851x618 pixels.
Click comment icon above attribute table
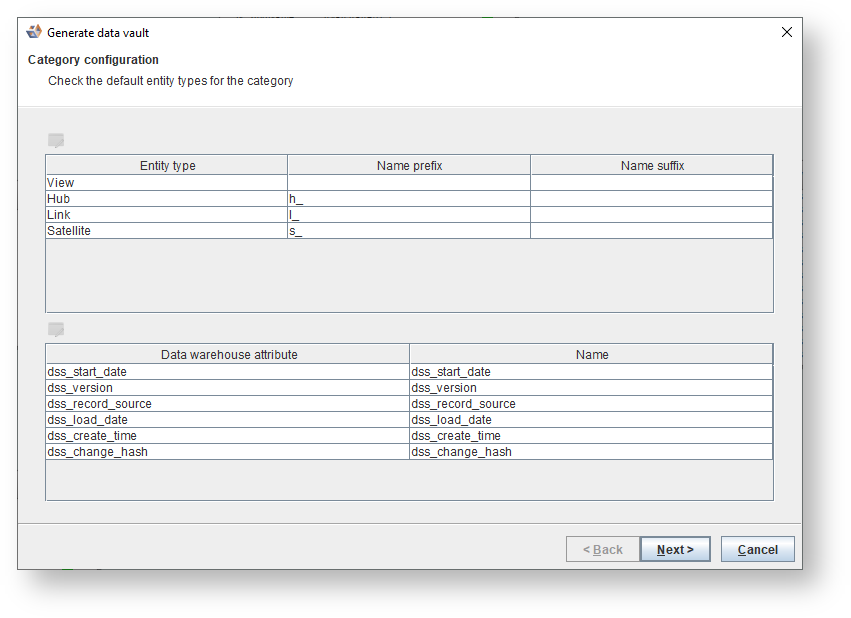[x=56, y=330]
